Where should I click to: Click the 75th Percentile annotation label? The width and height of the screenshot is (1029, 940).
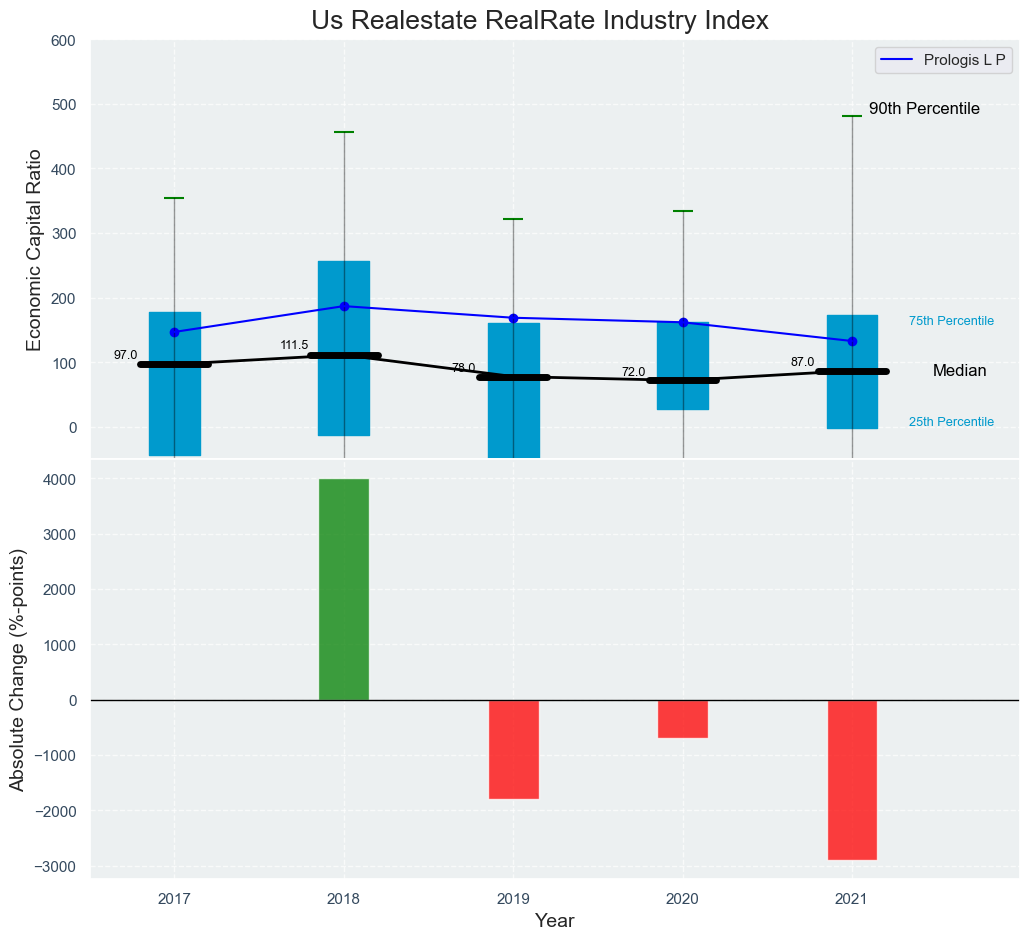[951, 321]
